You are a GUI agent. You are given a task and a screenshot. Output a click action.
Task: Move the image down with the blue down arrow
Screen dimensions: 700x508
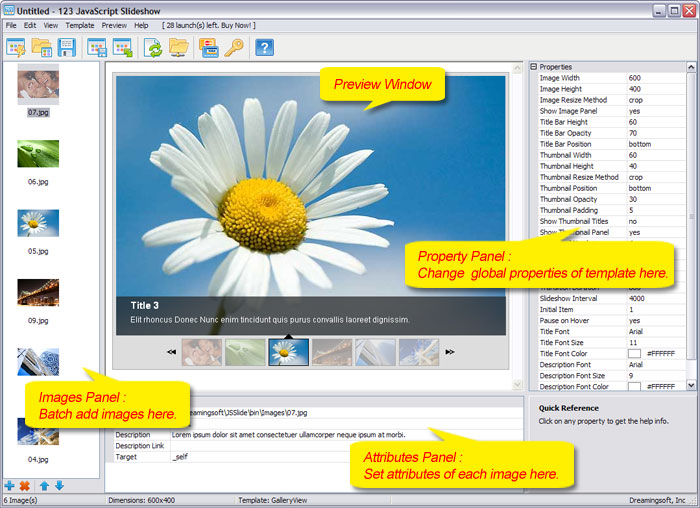[59, 486]
